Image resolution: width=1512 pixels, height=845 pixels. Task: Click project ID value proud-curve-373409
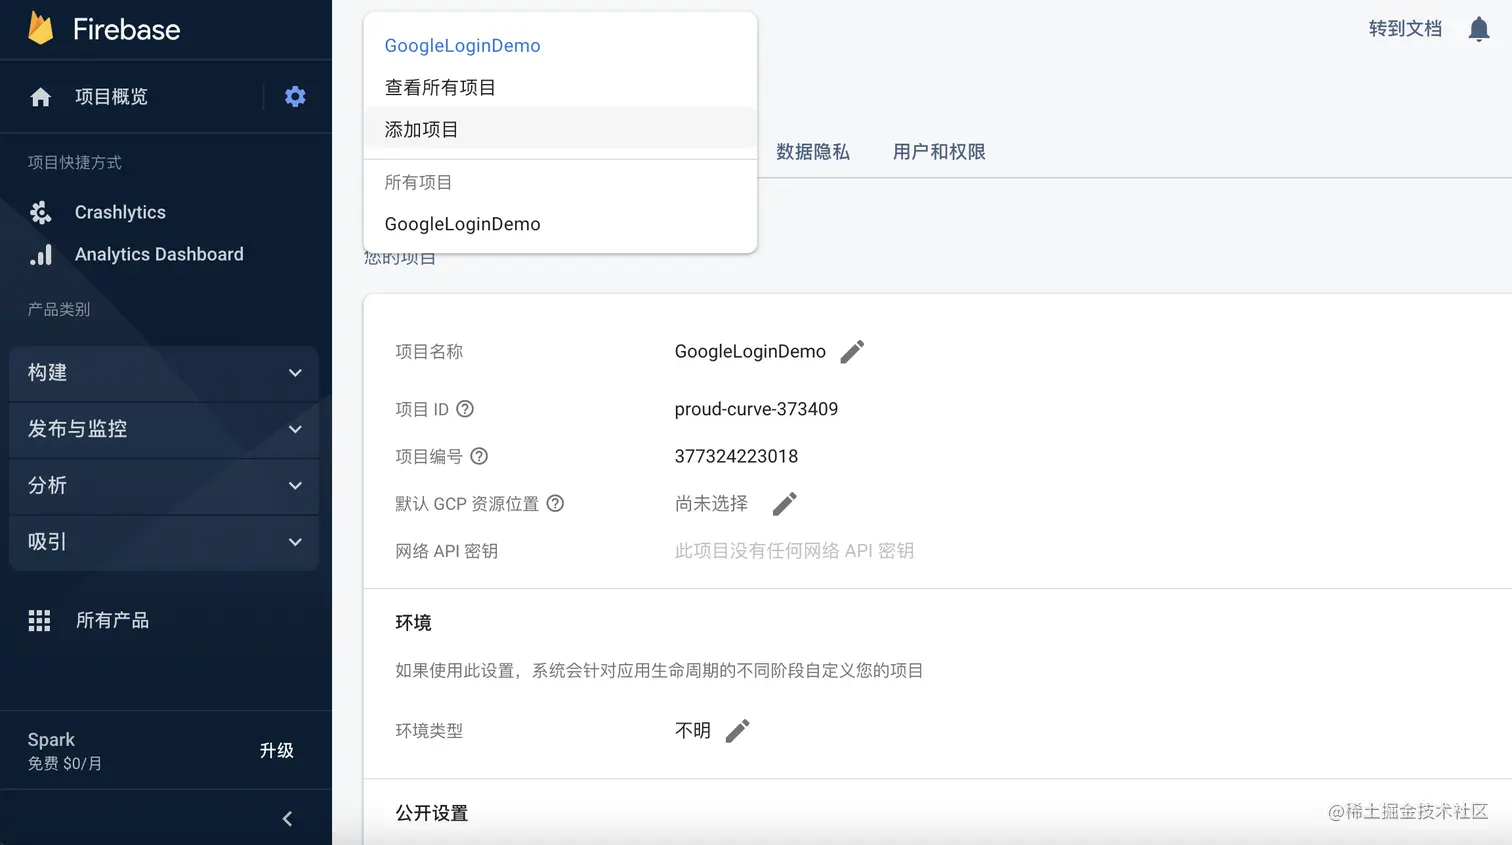pos(756,409)
